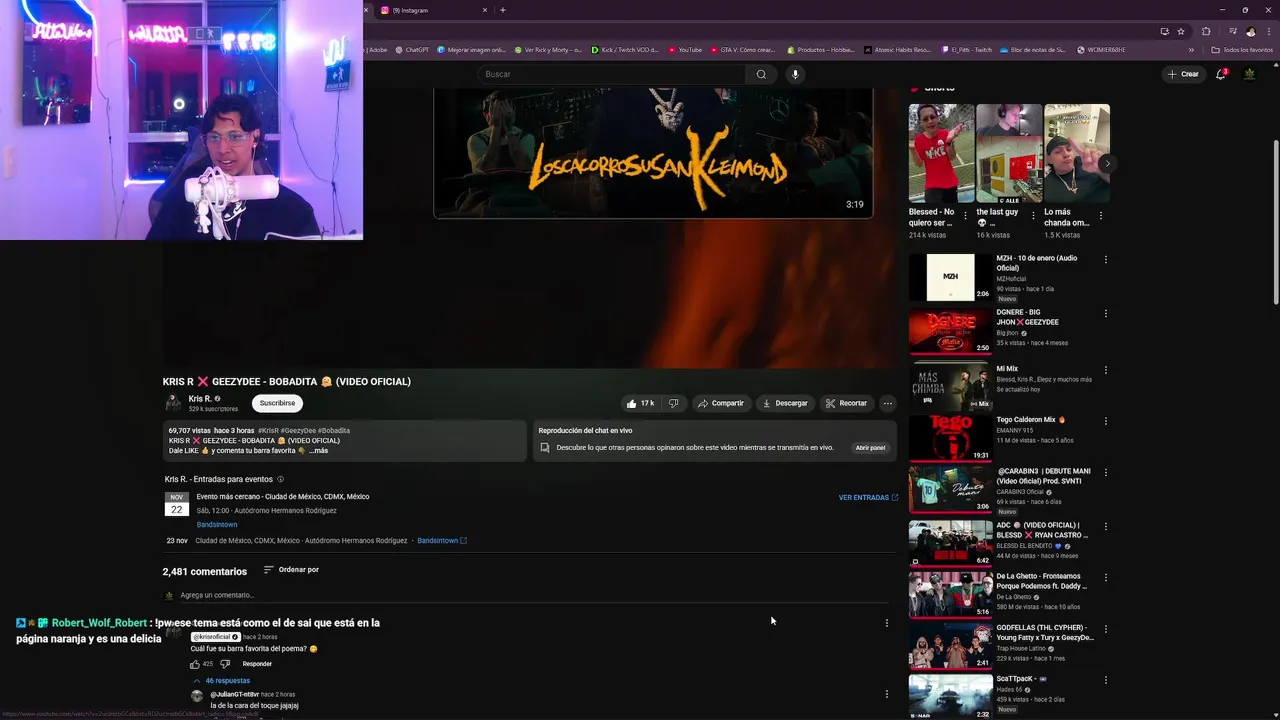Open a new browser tab
Image resolution: width=1280 pixels, height=720 pixels.
pyautogui.click(x=502, y=10)
